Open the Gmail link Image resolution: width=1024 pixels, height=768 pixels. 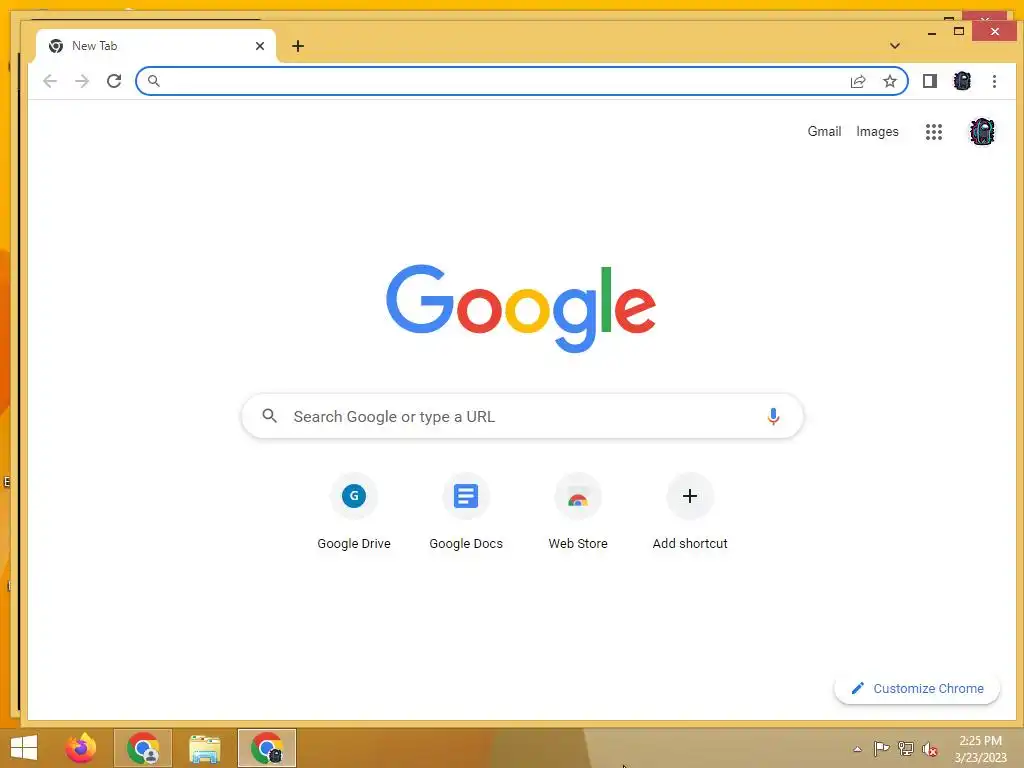coord(824,131)
